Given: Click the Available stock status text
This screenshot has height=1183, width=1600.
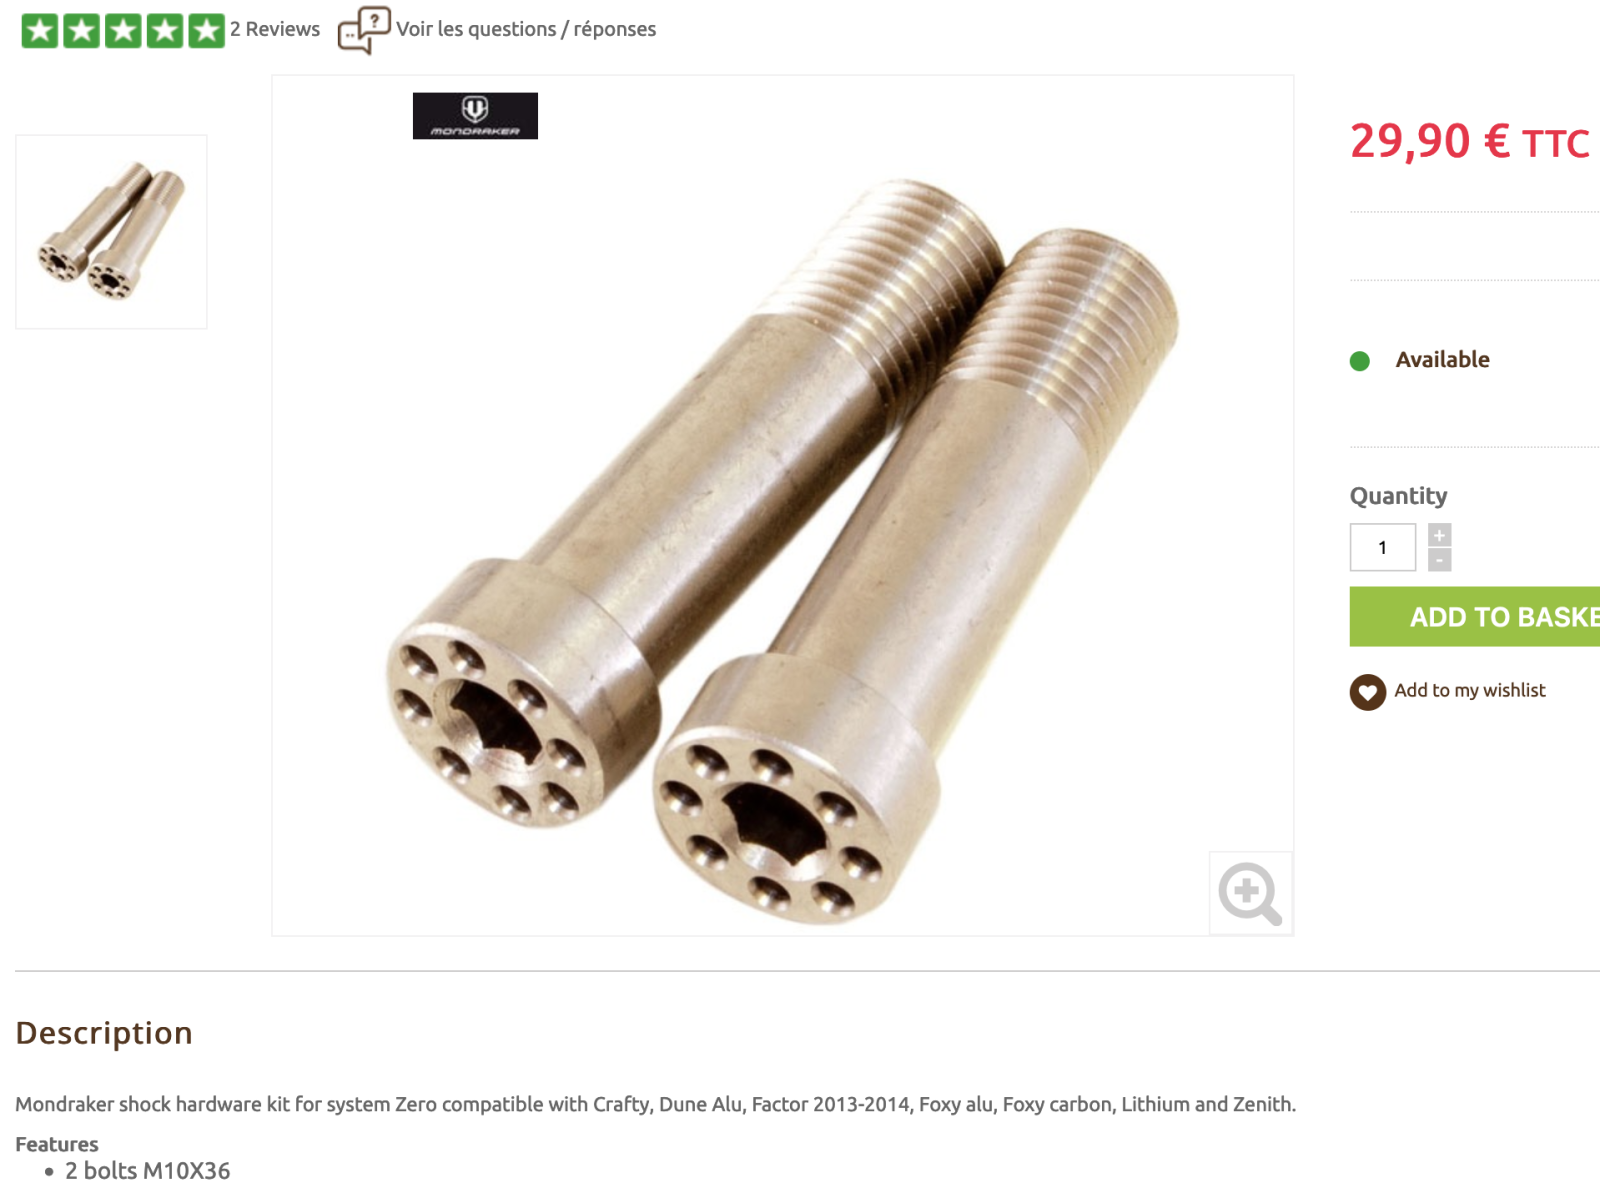Looking at the screenshot, I should tap(1442, 360).
